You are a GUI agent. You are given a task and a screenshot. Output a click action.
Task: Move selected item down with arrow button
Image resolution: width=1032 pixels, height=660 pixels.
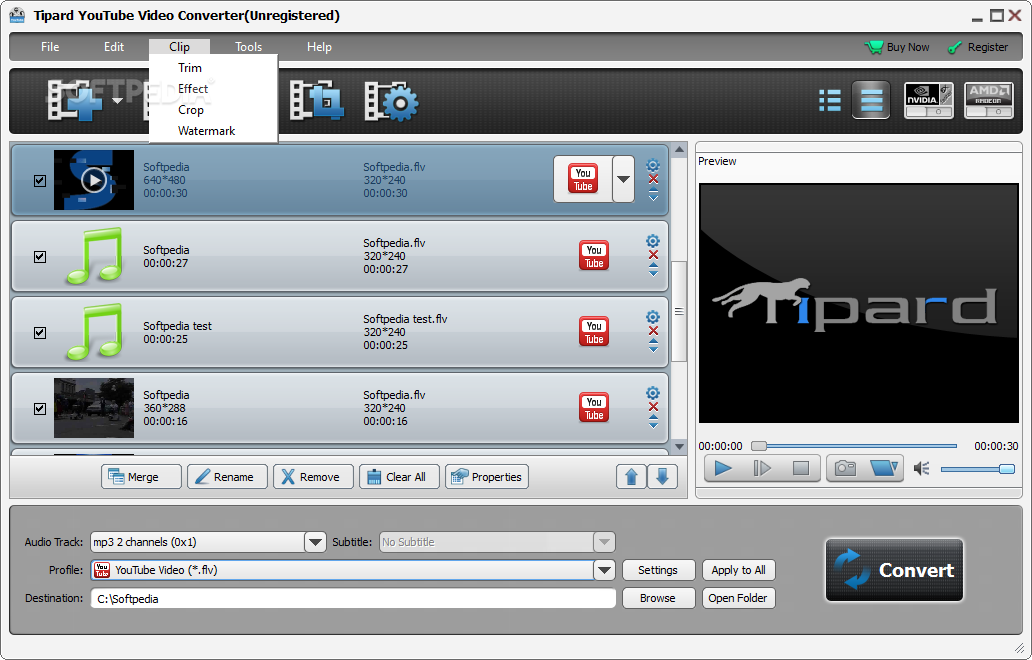[x=663, y=476]
